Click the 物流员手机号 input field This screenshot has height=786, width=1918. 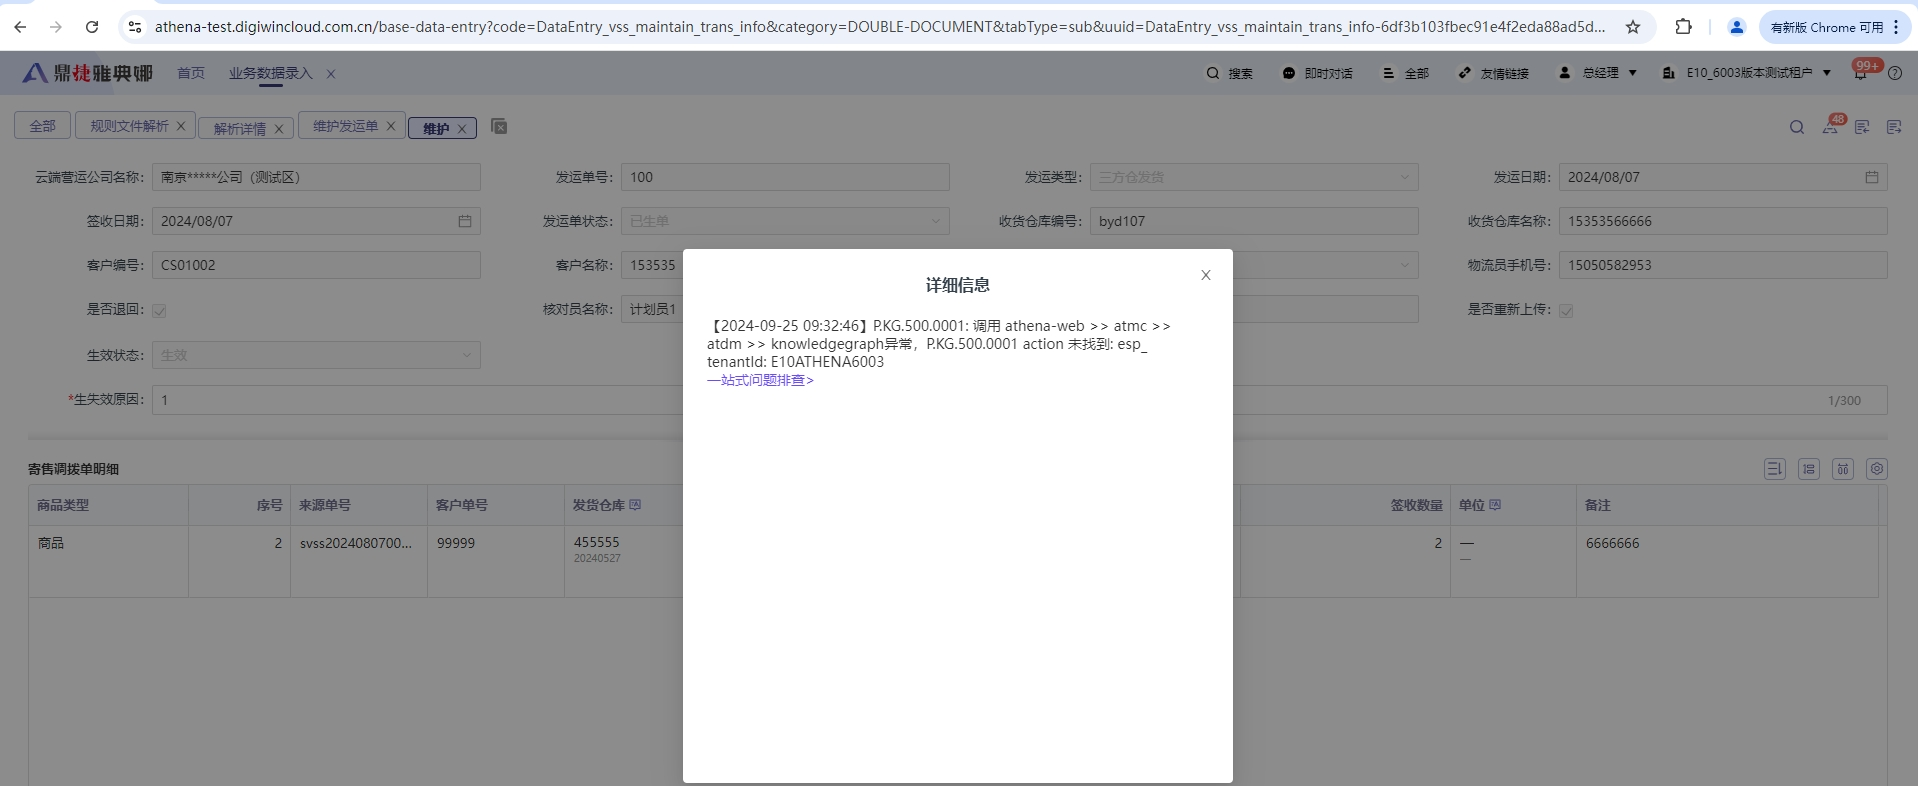(1723, 265)
